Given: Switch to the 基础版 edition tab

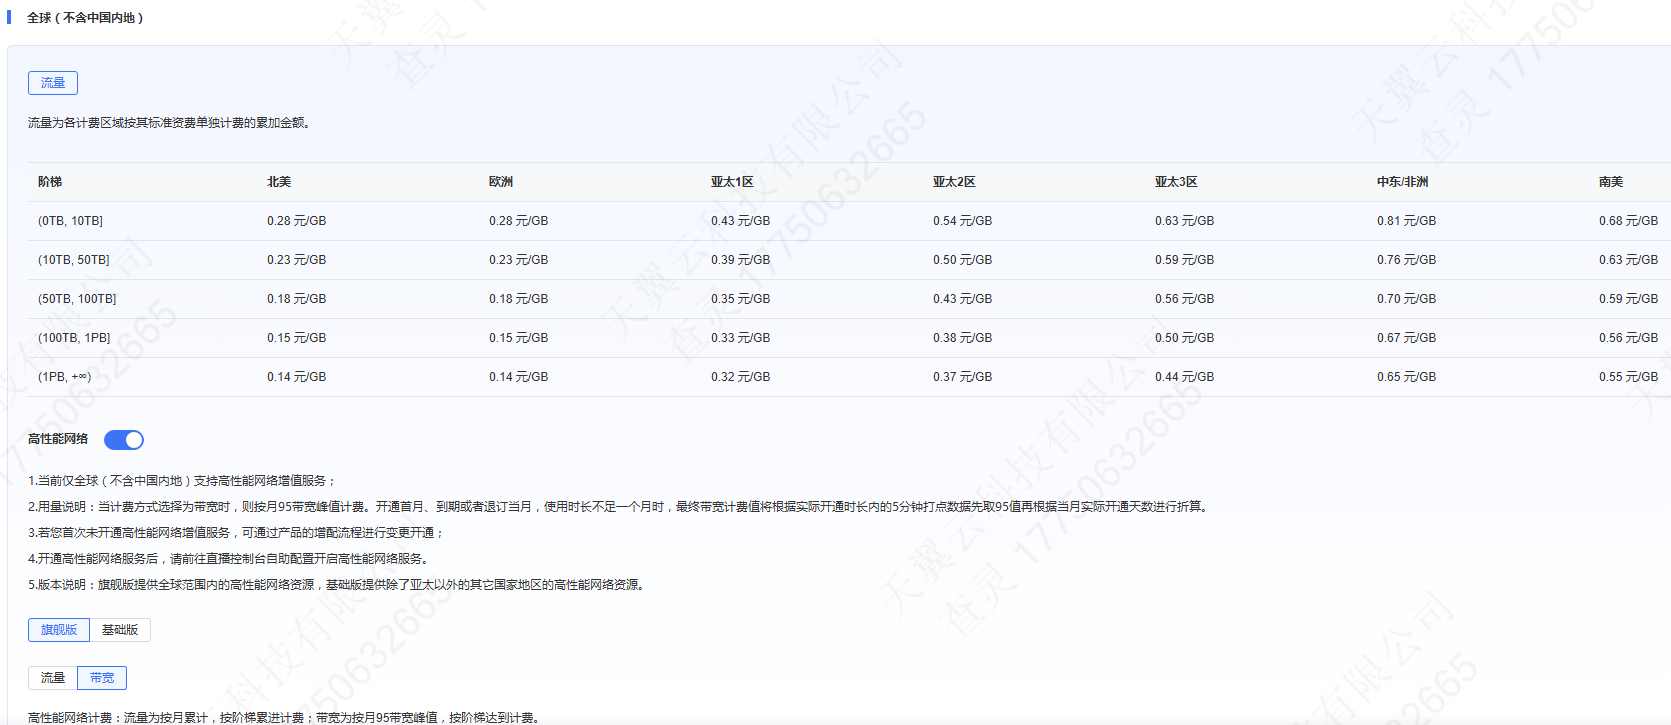Looking at the screenshot, I should (x=120, y=630).
